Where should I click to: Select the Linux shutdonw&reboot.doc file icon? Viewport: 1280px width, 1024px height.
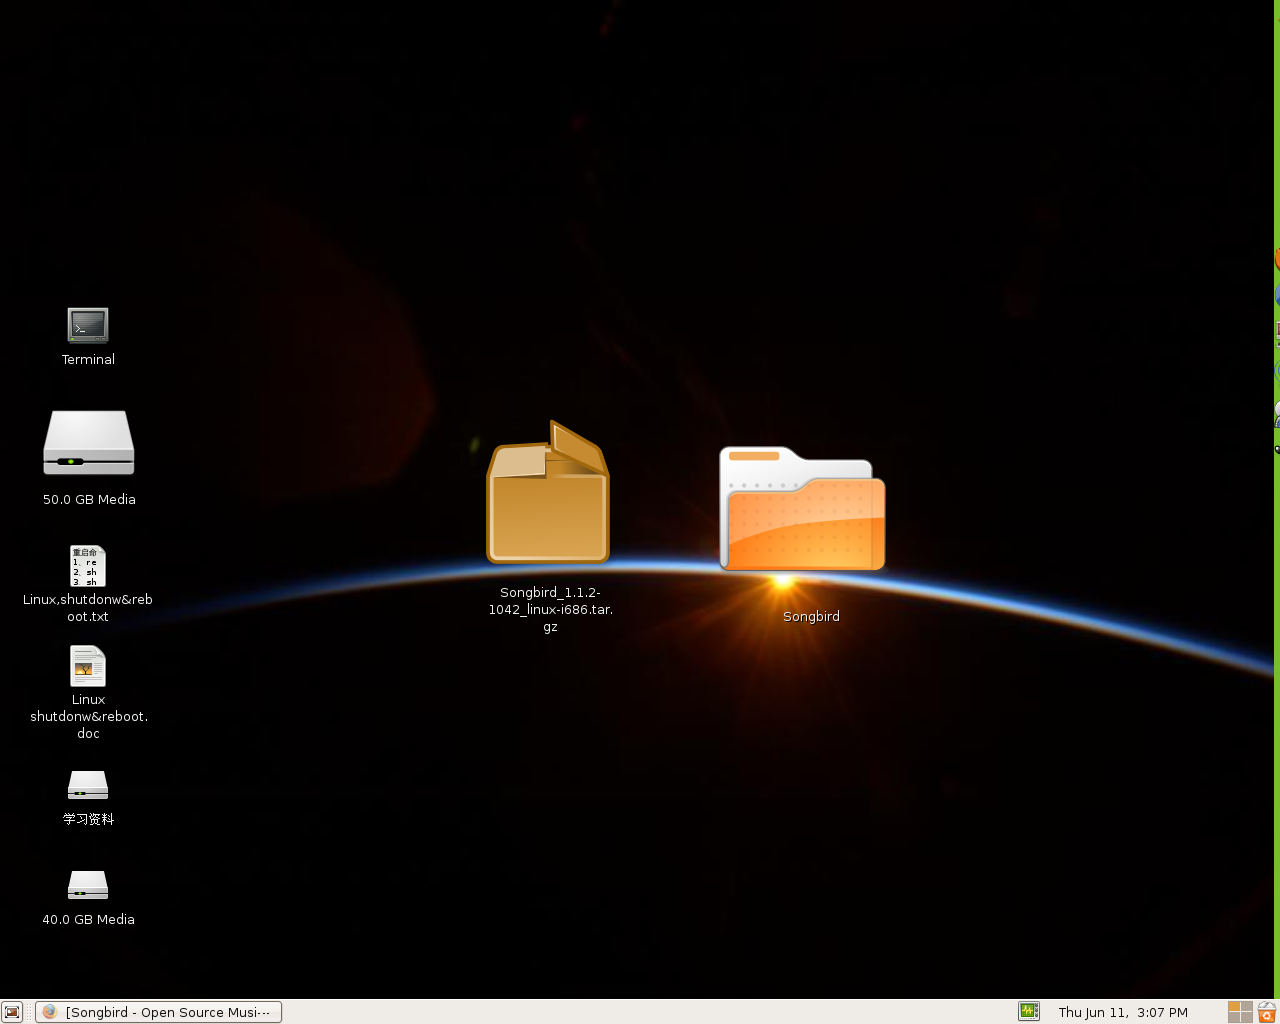click(88, 666)
